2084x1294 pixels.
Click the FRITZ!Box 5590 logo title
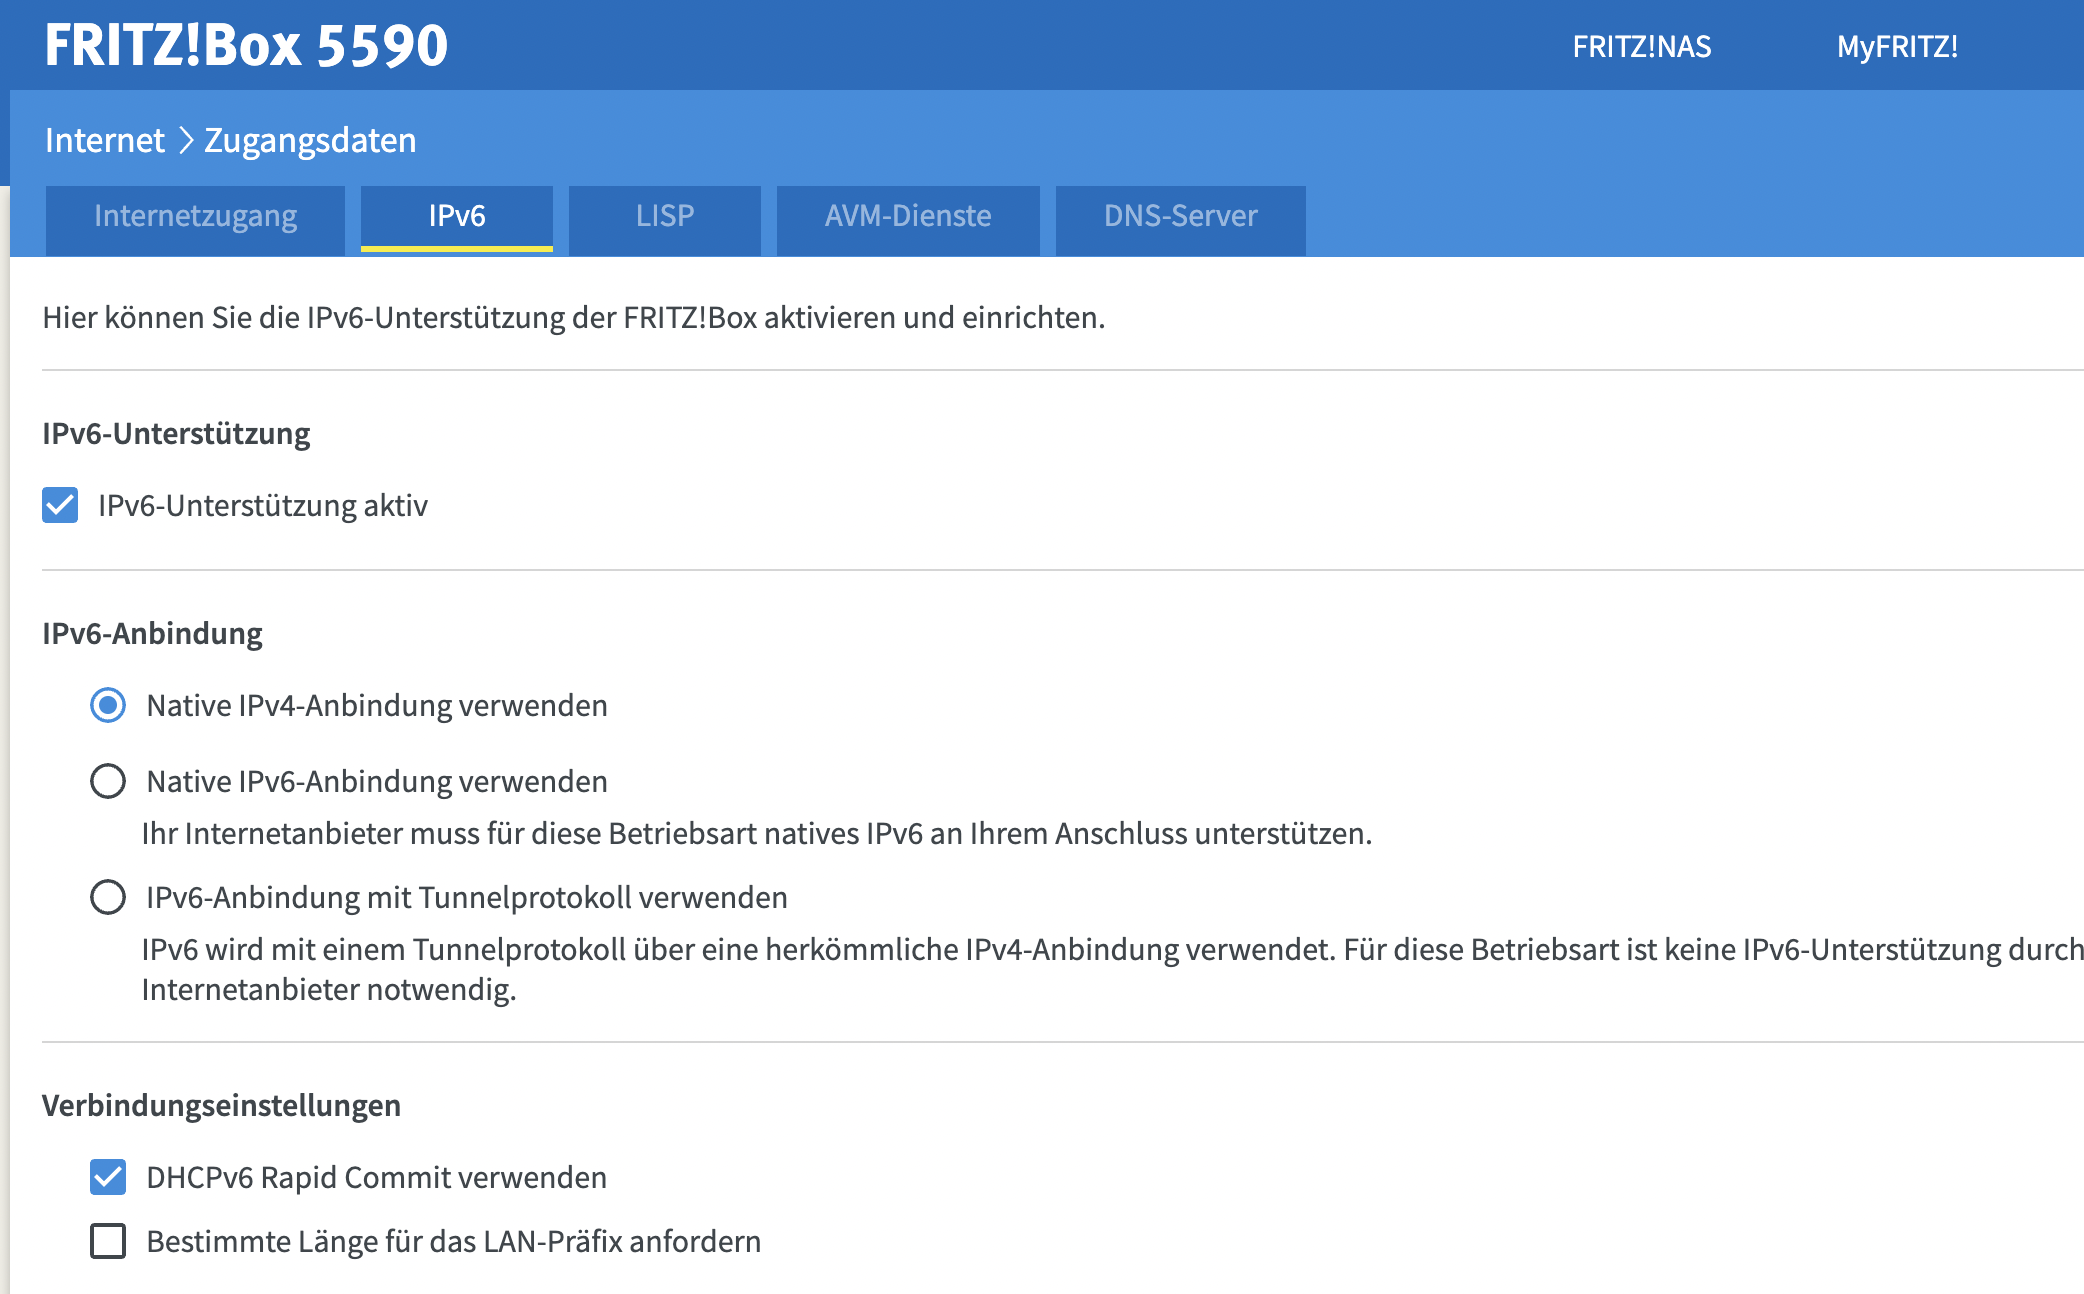coord(246,45)
